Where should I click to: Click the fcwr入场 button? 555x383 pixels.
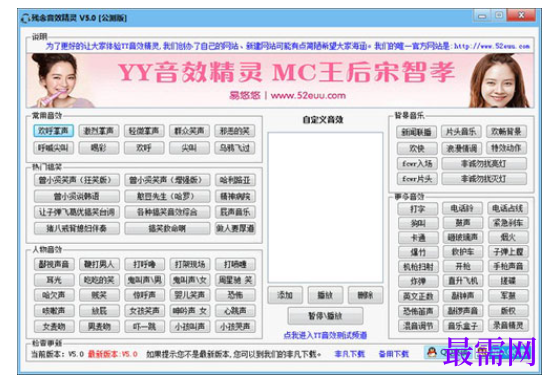click(x=417, y=164)
